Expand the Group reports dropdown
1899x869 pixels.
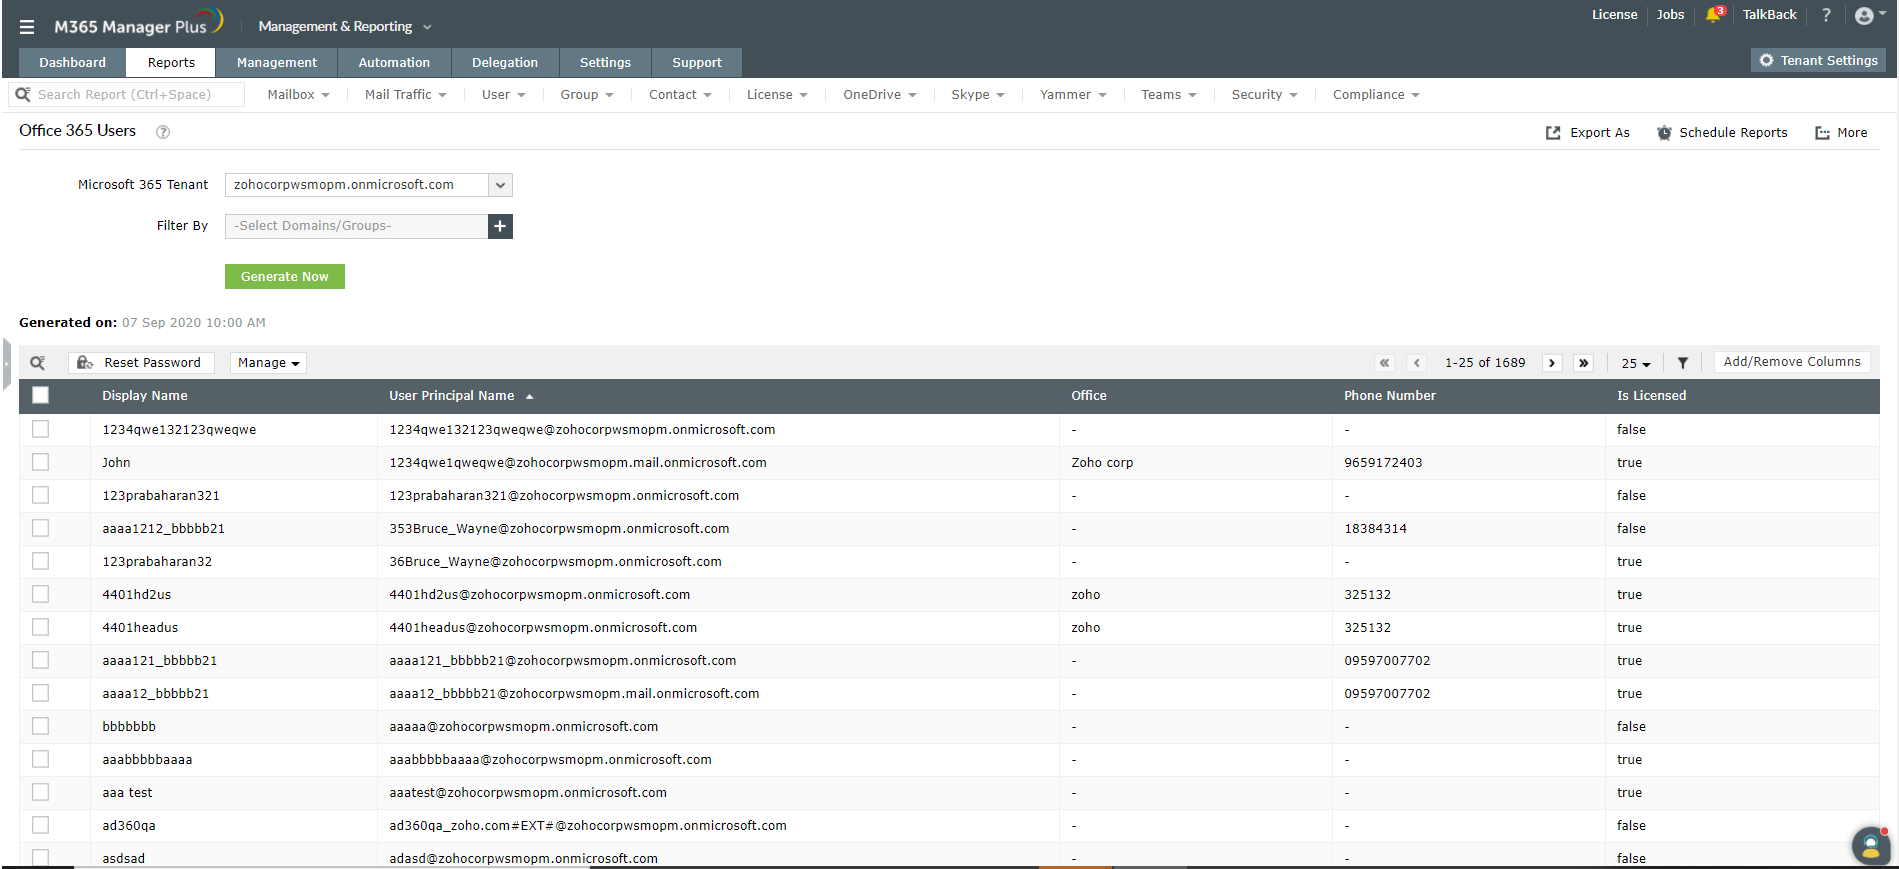tap(587, 95)
